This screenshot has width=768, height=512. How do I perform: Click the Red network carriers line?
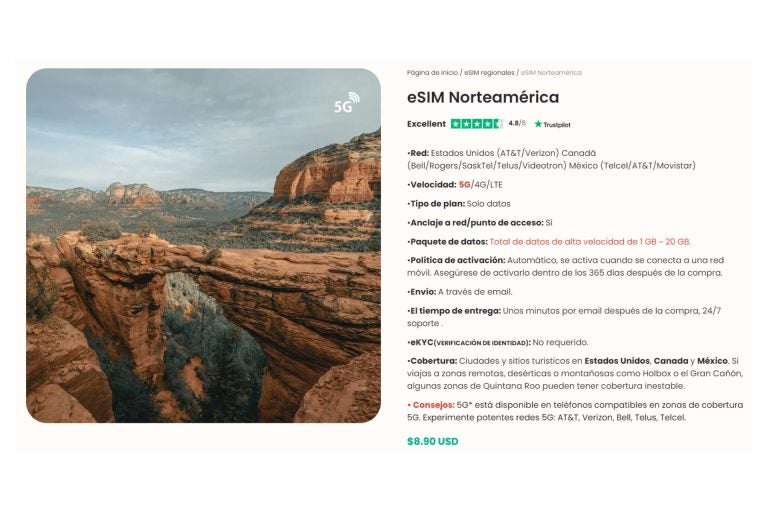551,159
